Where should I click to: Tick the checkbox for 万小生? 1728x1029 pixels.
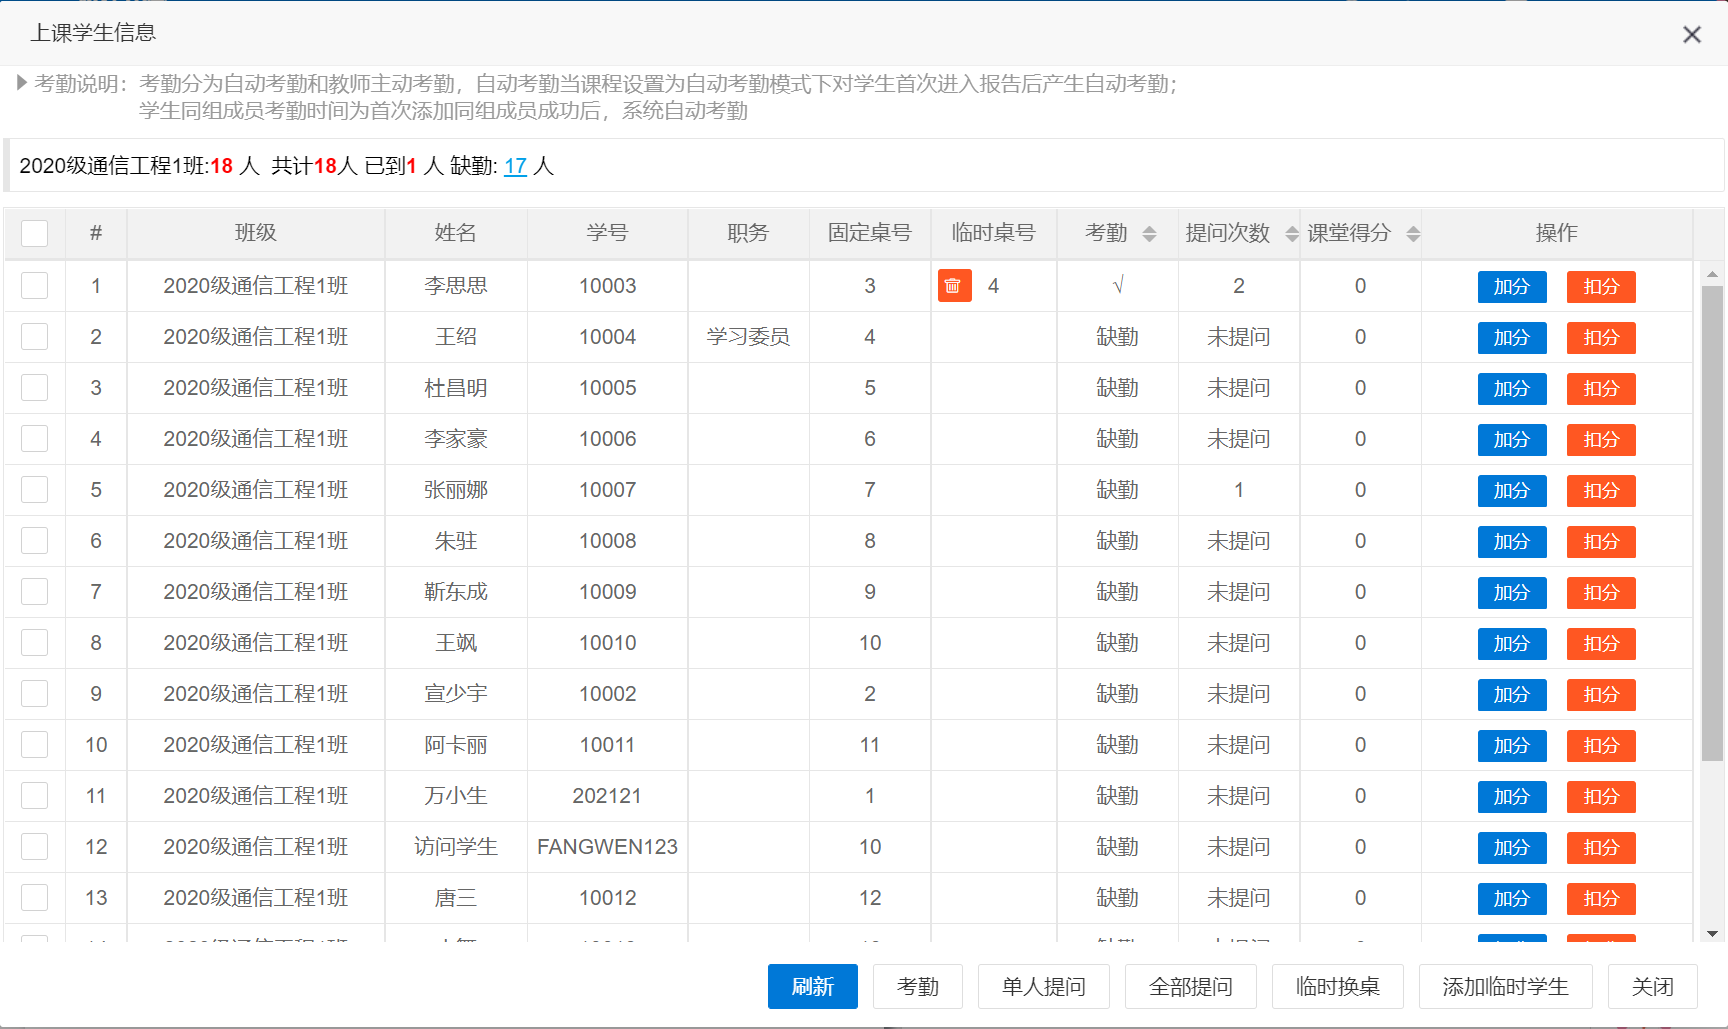pyautogui.click(x=35, y=796)
